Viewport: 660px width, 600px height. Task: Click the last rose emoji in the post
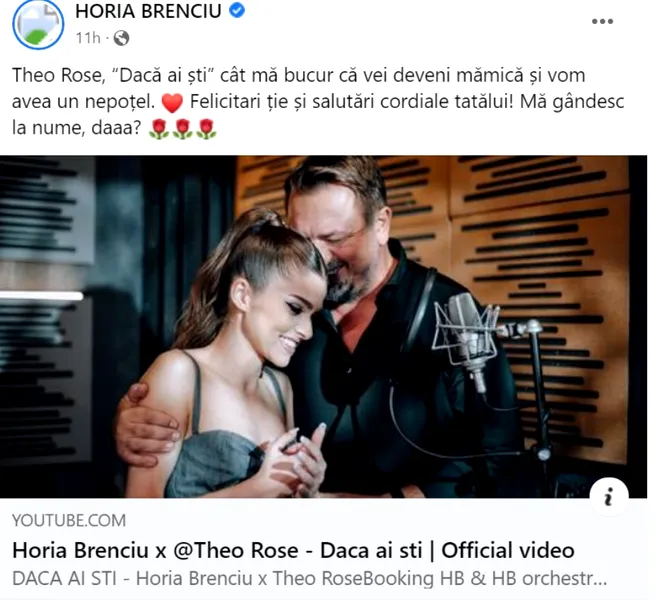[206, 129]
